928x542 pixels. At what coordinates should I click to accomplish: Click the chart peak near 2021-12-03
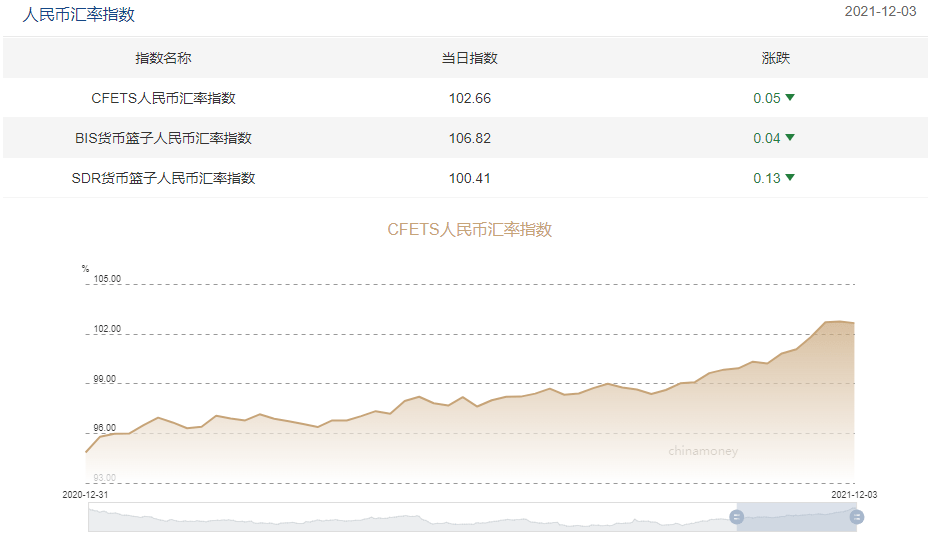(839, 321)
